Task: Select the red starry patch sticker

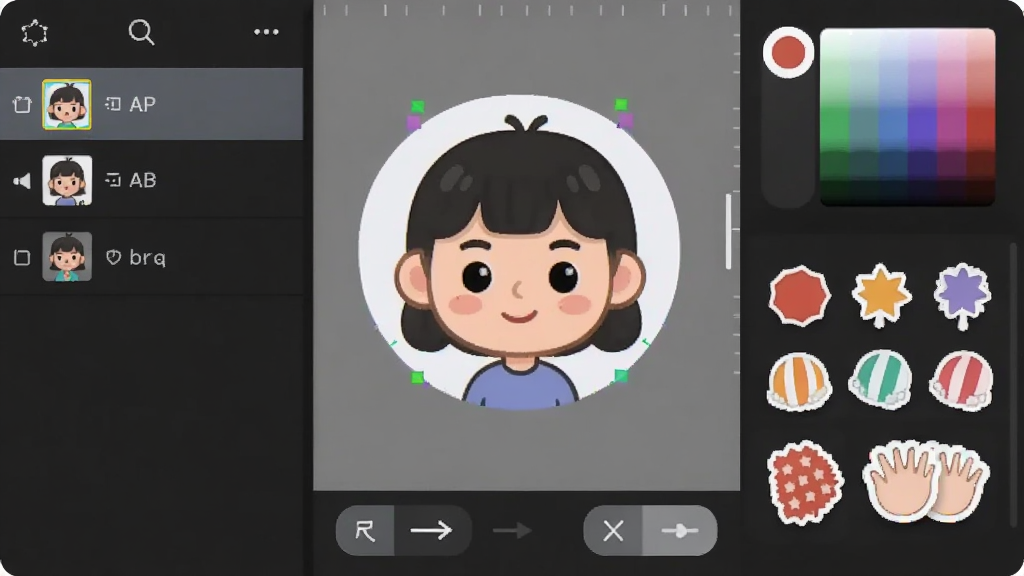Action: (805, 483)
